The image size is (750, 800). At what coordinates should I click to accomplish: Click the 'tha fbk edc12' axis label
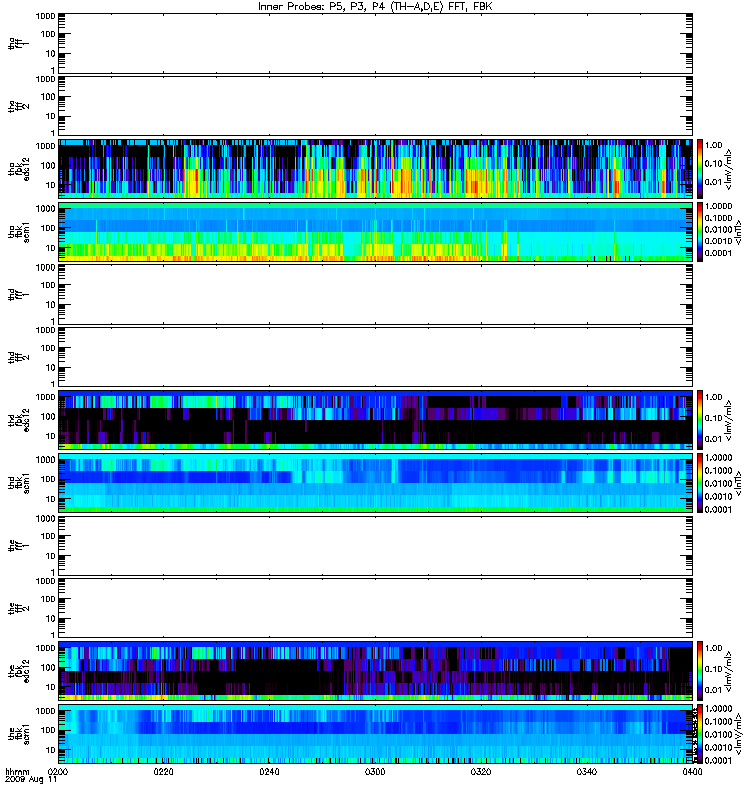[x=19, y=168]
